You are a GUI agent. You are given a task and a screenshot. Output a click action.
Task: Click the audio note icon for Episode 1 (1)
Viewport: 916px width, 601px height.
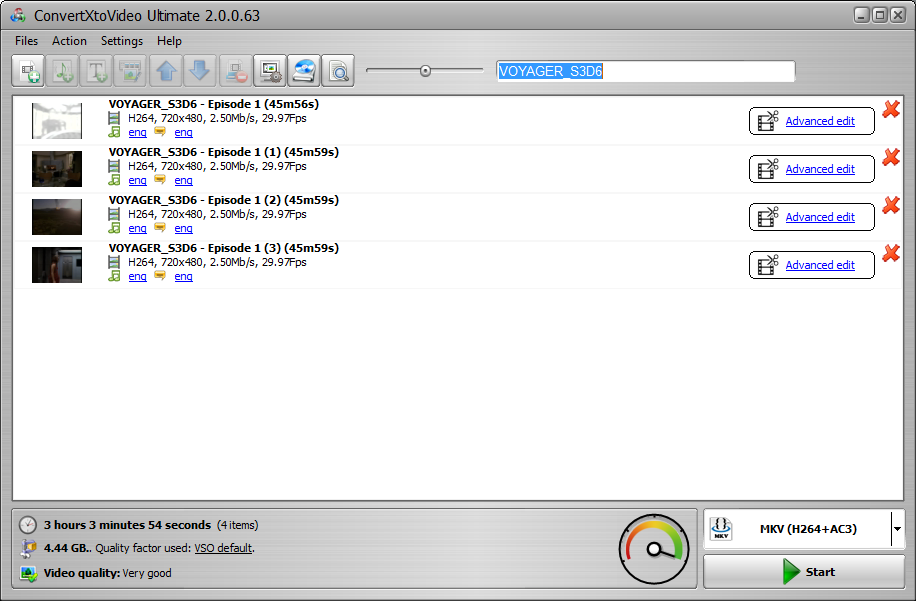[114, 180]
